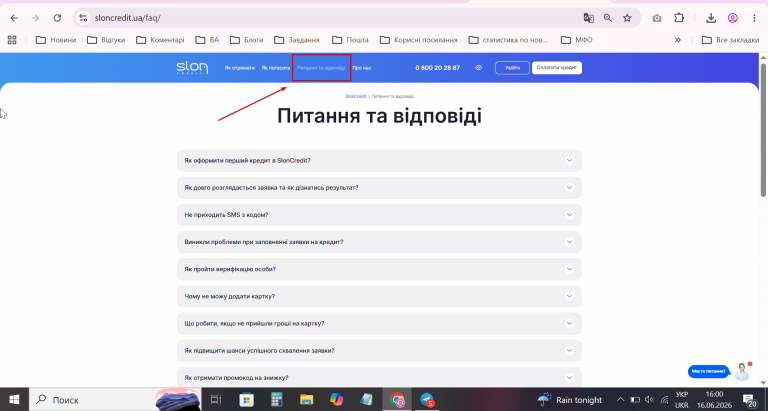Open the Chrome three-dot menu

point(754,18)
